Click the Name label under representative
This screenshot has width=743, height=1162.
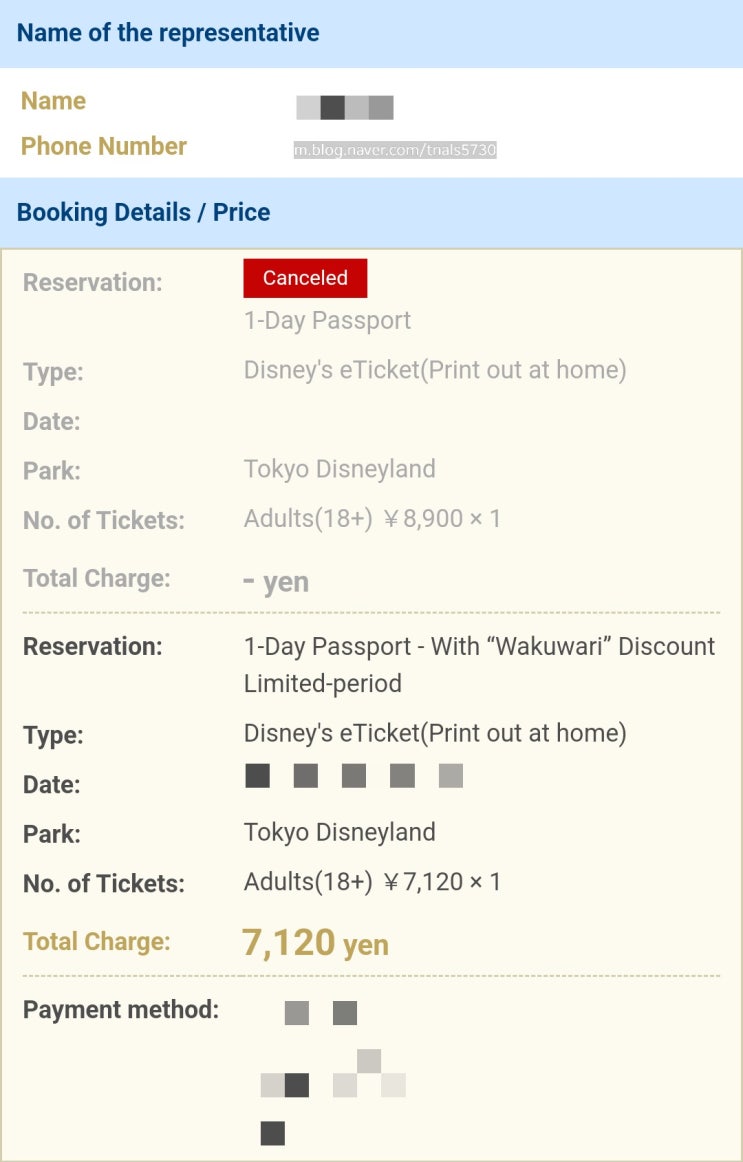pyautogui.click(x=53, y=101)
